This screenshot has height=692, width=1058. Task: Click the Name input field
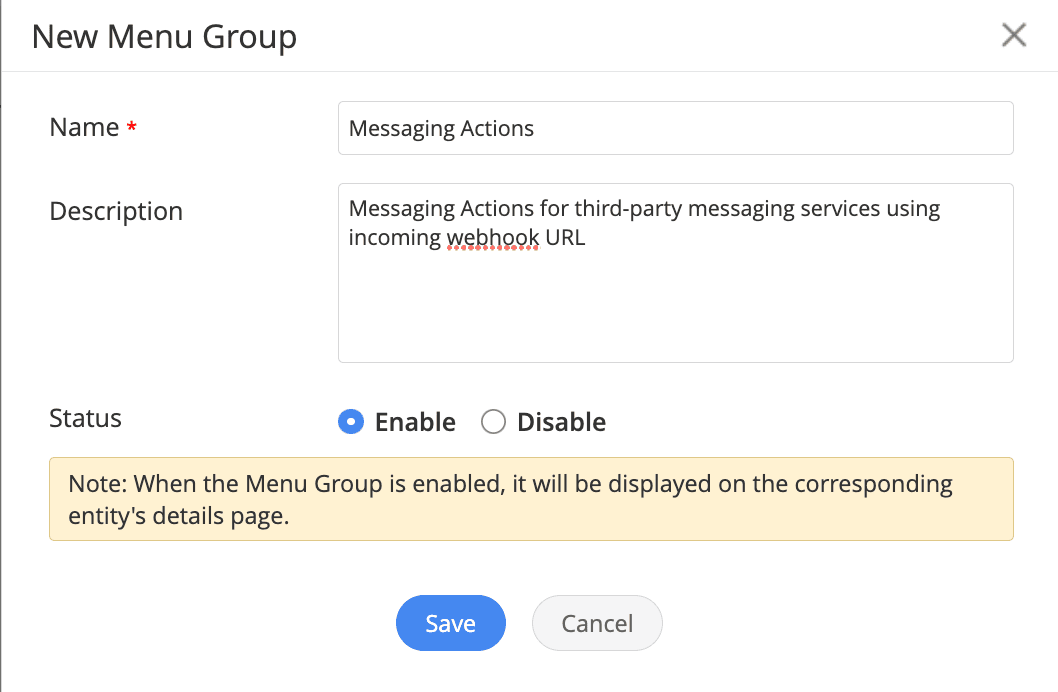click(675, 128)
